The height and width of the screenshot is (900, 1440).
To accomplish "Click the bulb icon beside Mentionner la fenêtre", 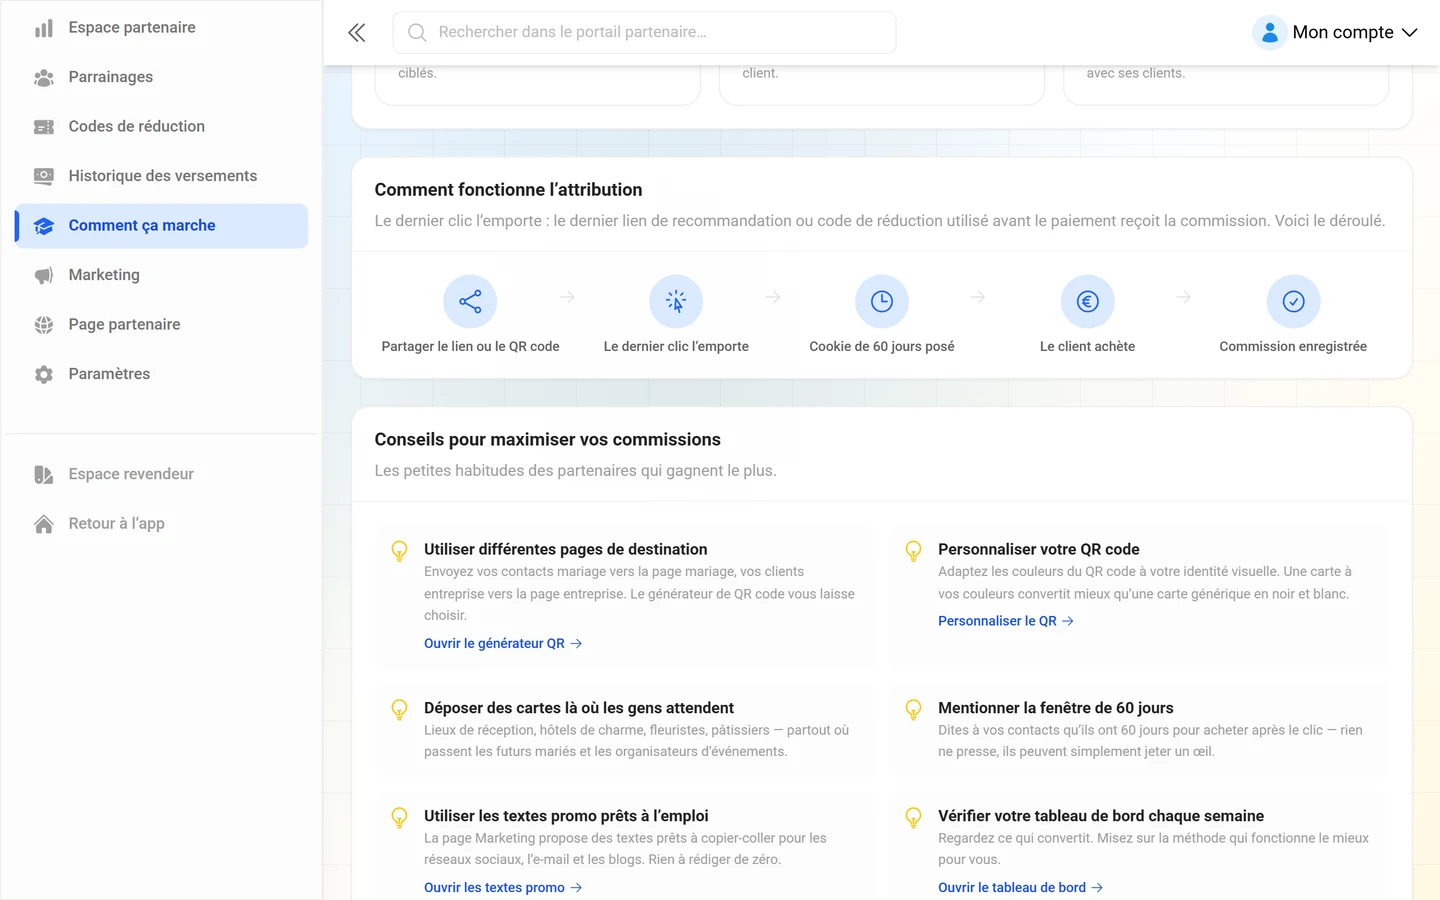I will (913, 709).
